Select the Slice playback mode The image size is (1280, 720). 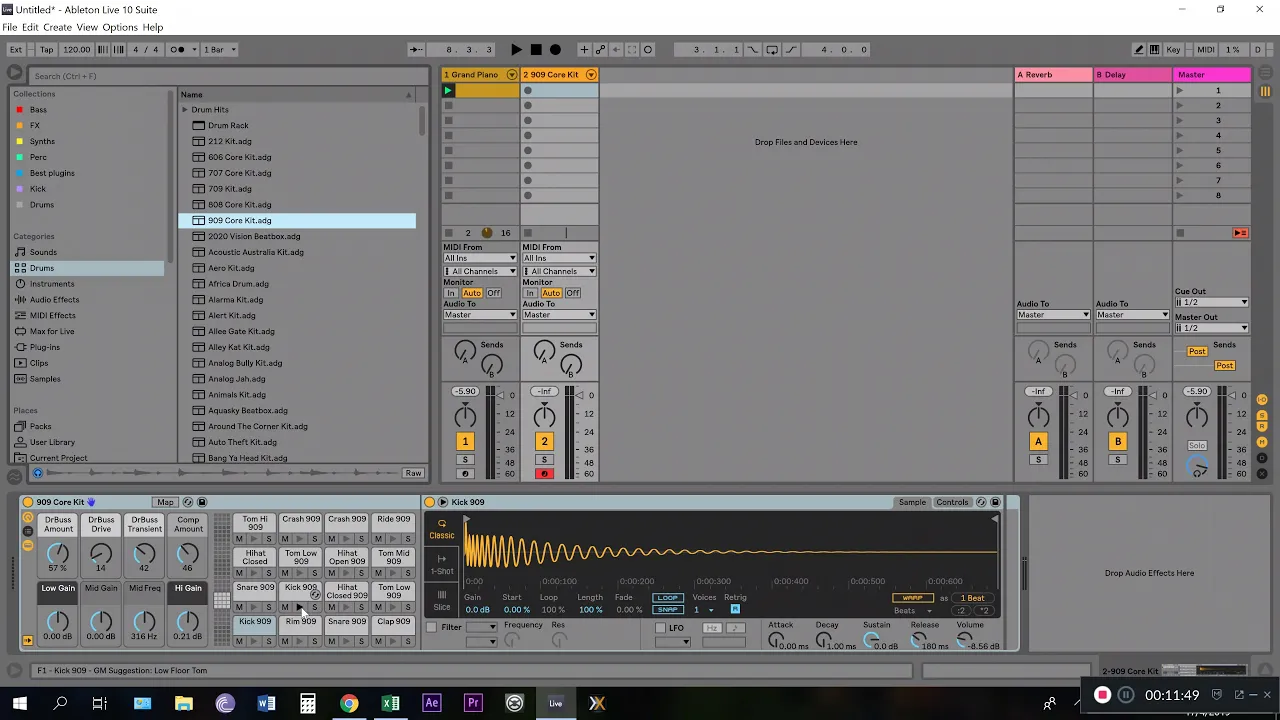pos(442,600)
